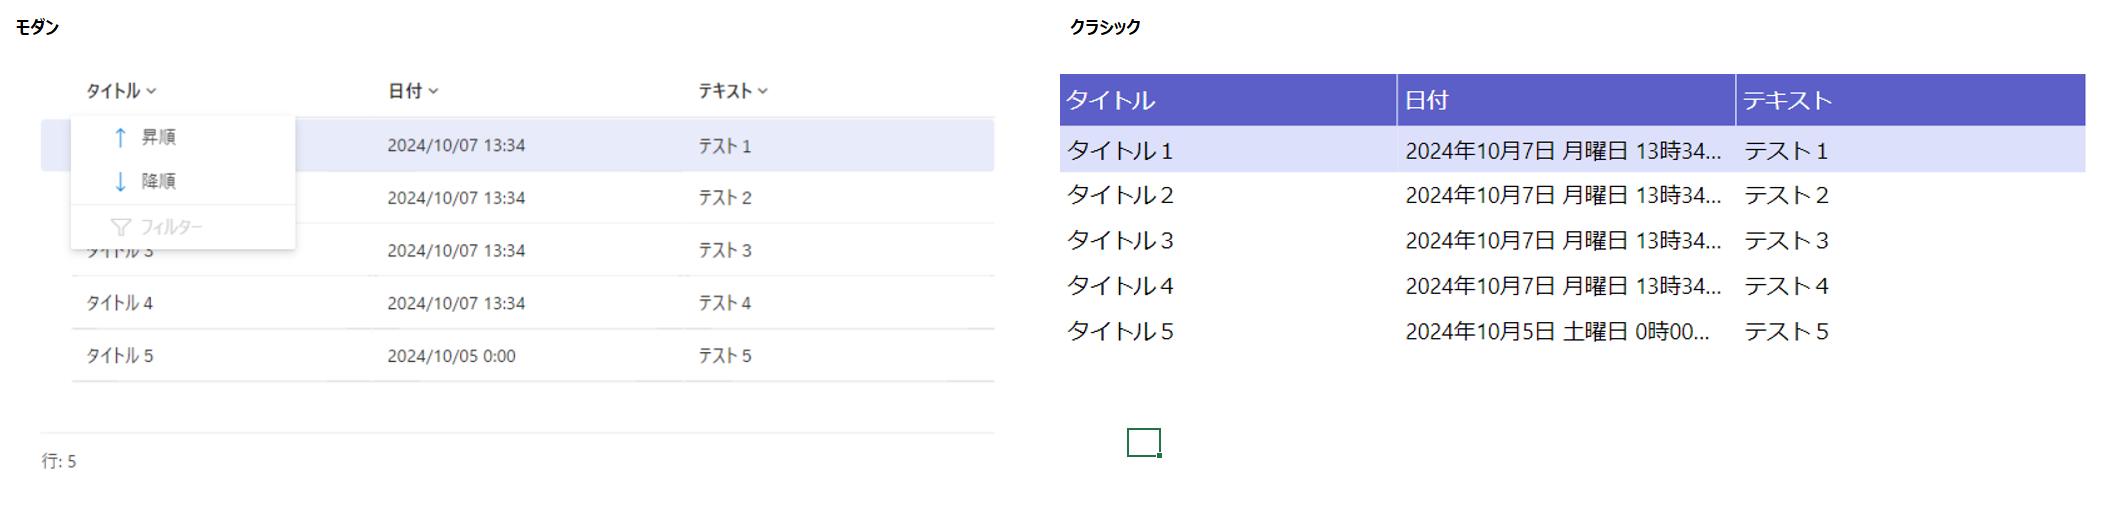
Task: Click the classic テキスト header cell
Action: 1911,100
